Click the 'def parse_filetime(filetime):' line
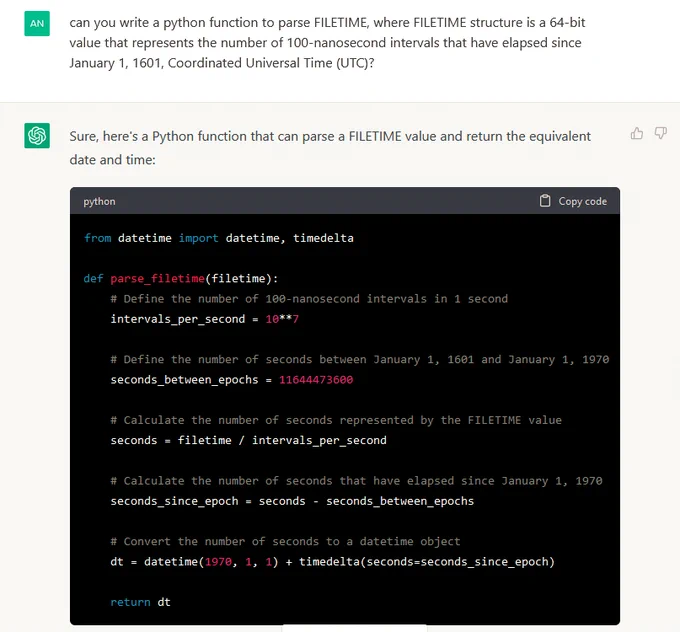 click(181, 278)
